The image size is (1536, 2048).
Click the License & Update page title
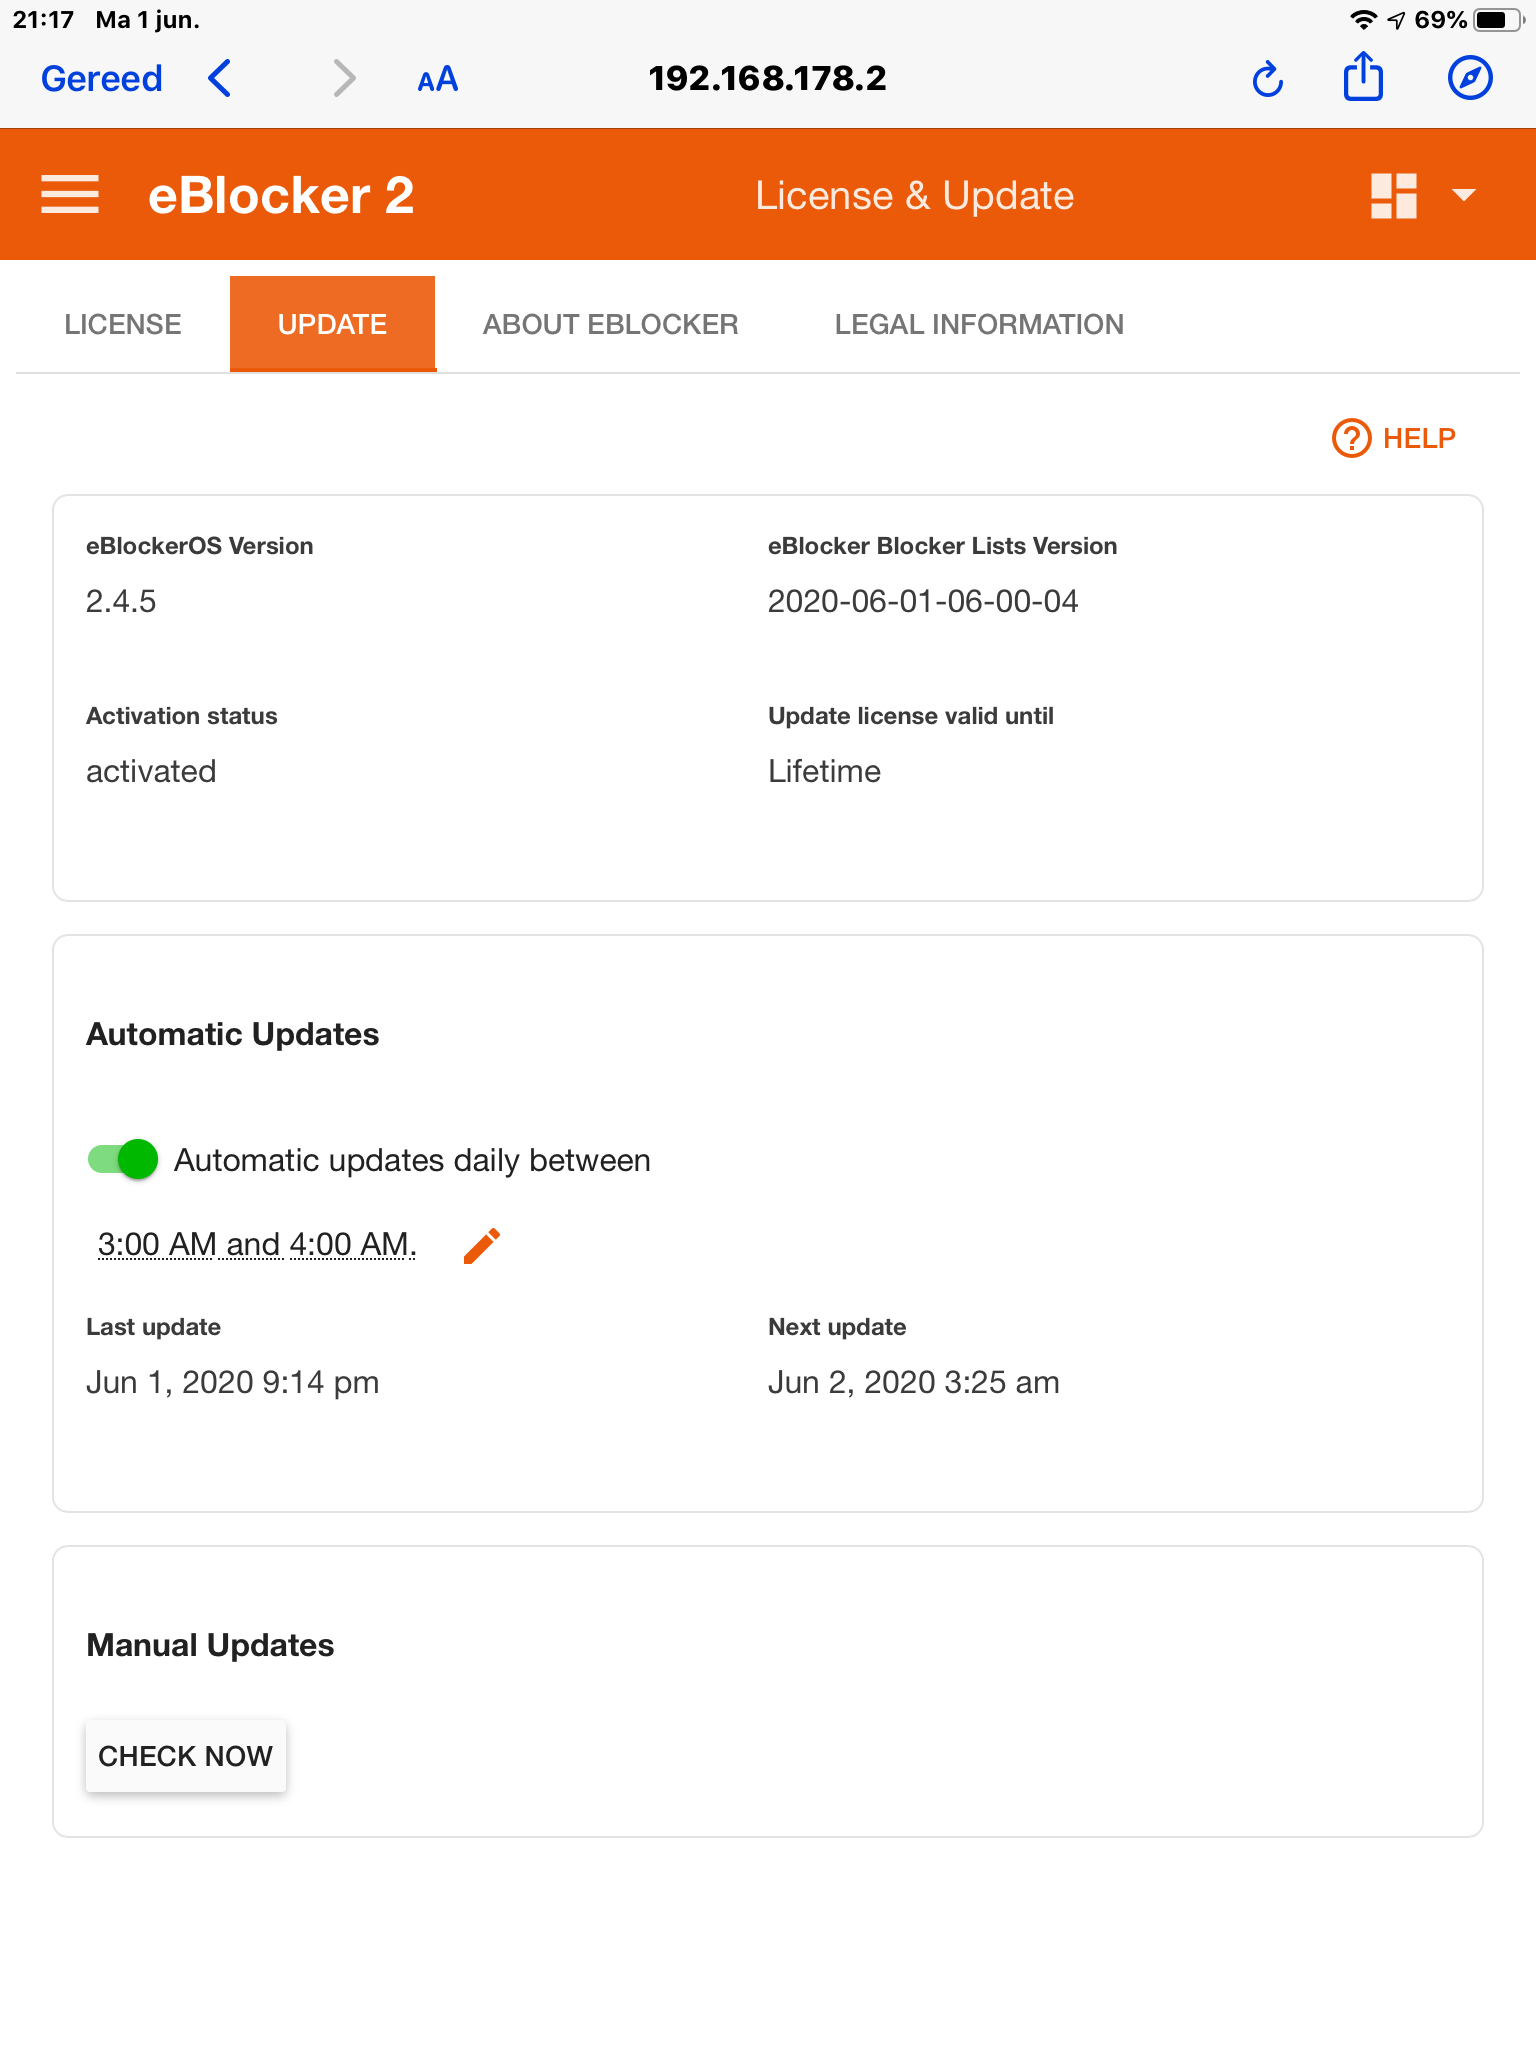coord(914,195)
